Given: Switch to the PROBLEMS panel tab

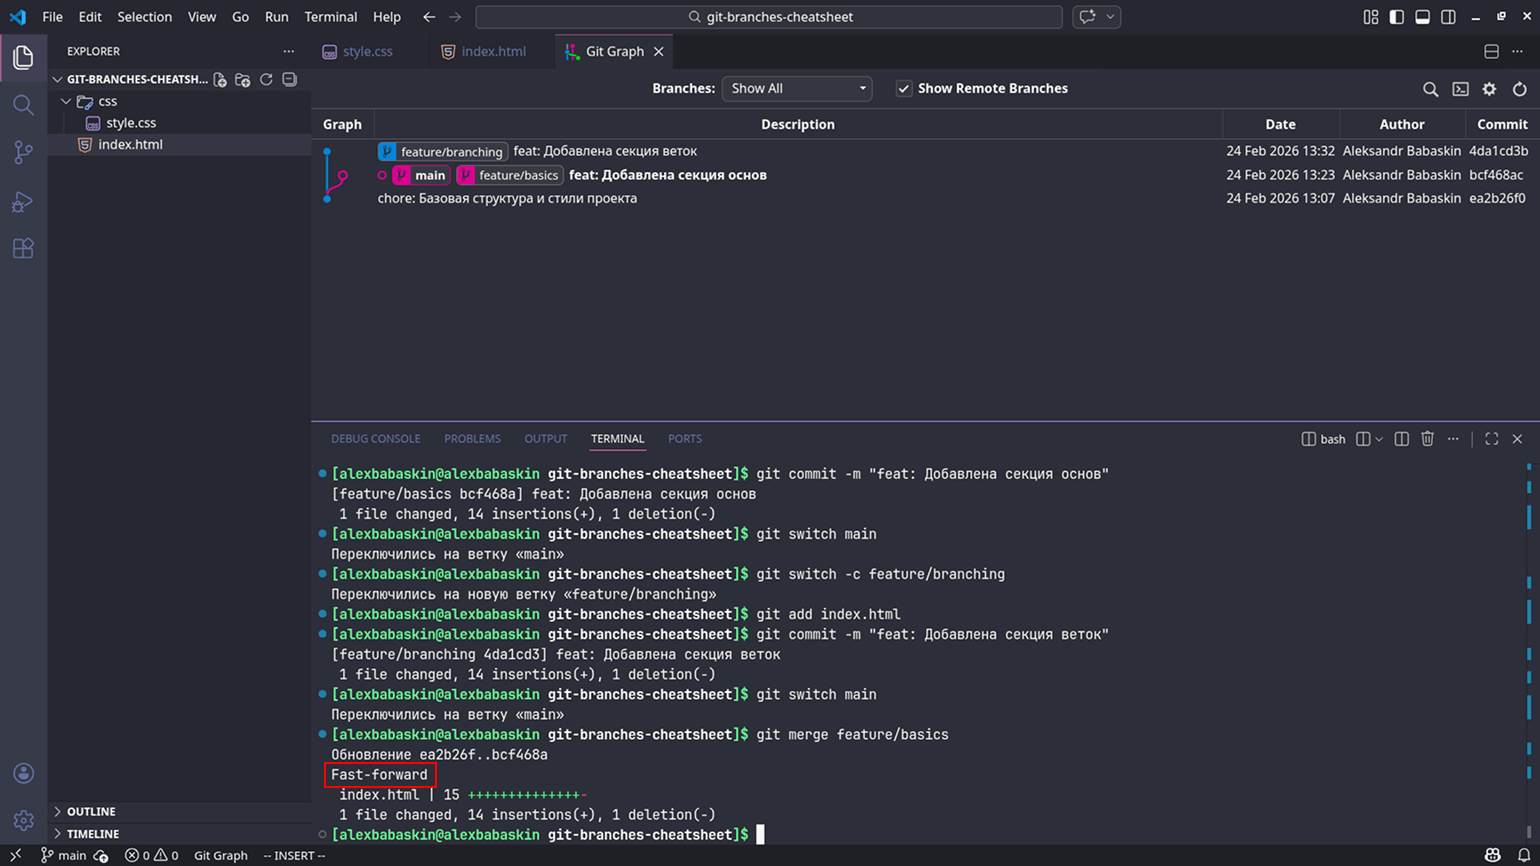Looking at the screenshot, I should tap(472, 439).
